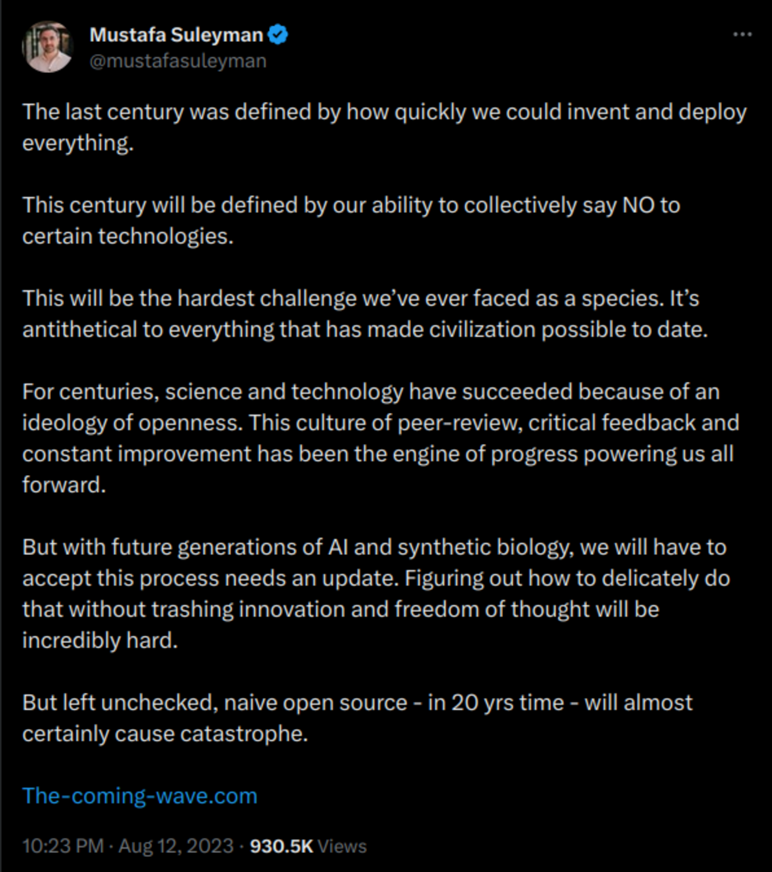Open Mustafa Suleyman's profile avatar

(47, 44)
